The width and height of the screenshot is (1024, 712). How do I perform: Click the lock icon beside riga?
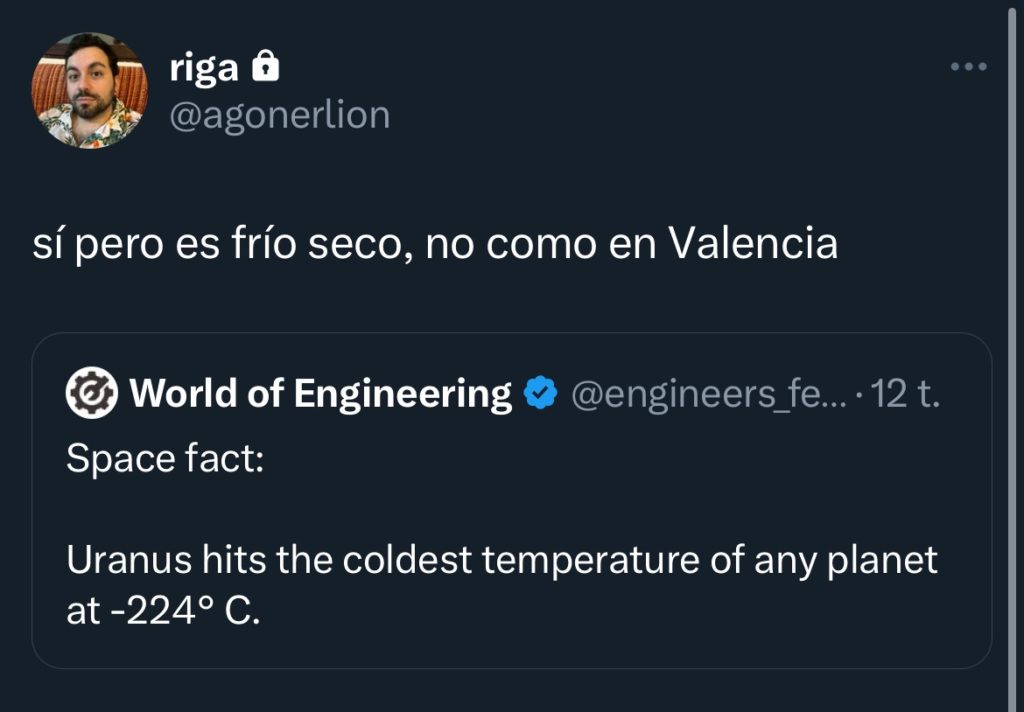click(x=265, y=67)
